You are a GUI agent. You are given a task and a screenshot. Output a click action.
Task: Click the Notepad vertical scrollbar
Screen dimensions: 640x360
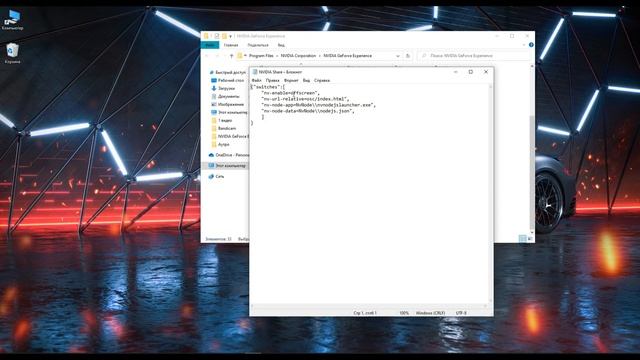point(491,194)
